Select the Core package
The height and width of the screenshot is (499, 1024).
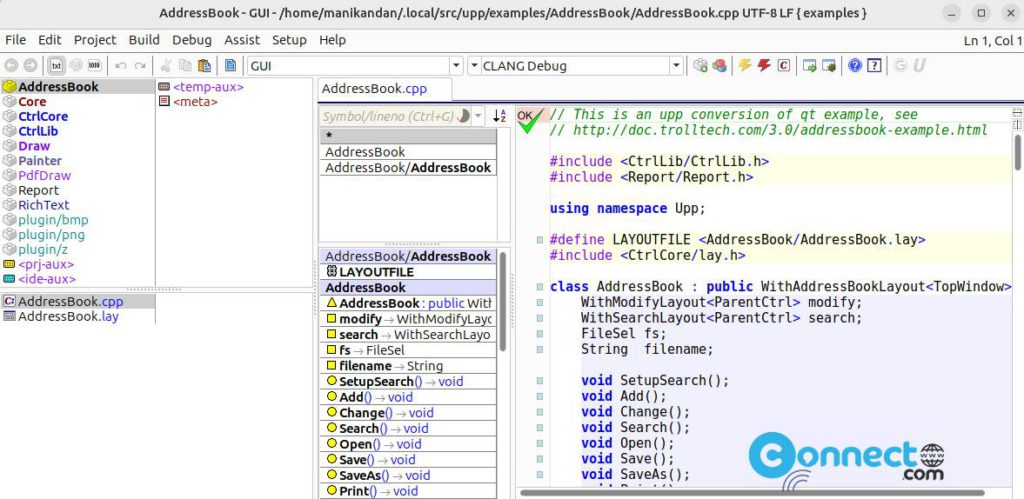[77, 101]
